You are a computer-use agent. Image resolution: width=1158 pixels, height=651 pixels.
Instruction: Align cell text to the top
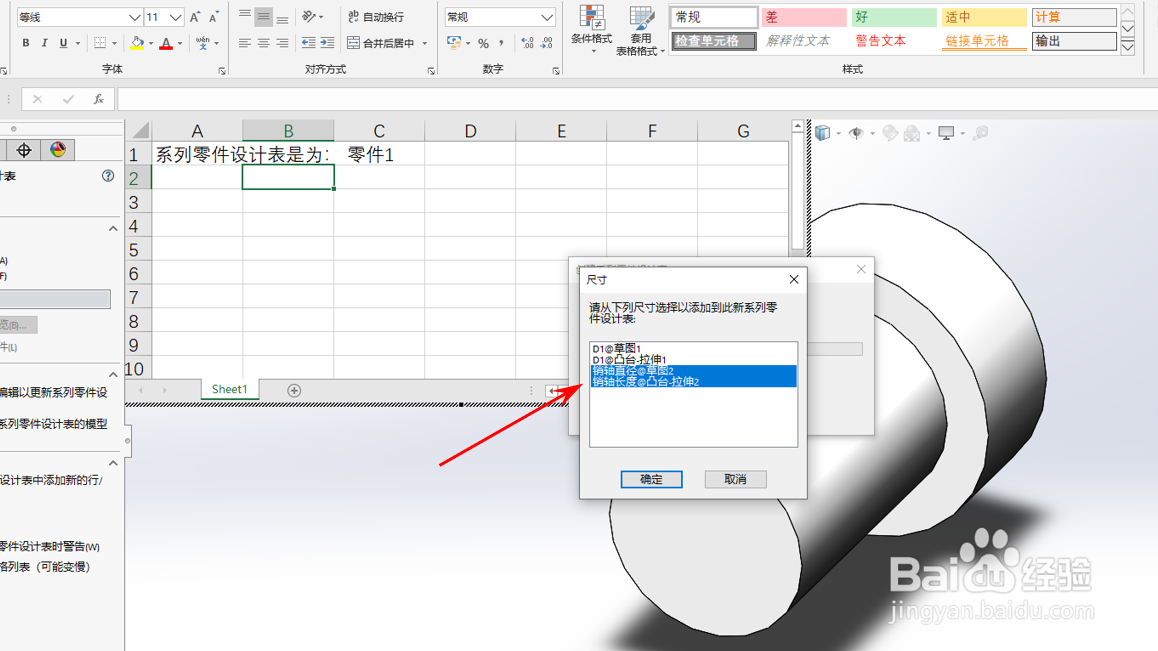click(244, 16)
